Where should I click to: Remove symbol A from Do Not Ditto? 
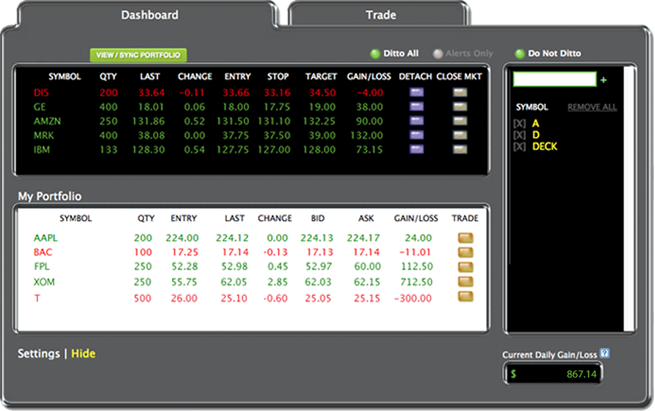coord(519,124)
